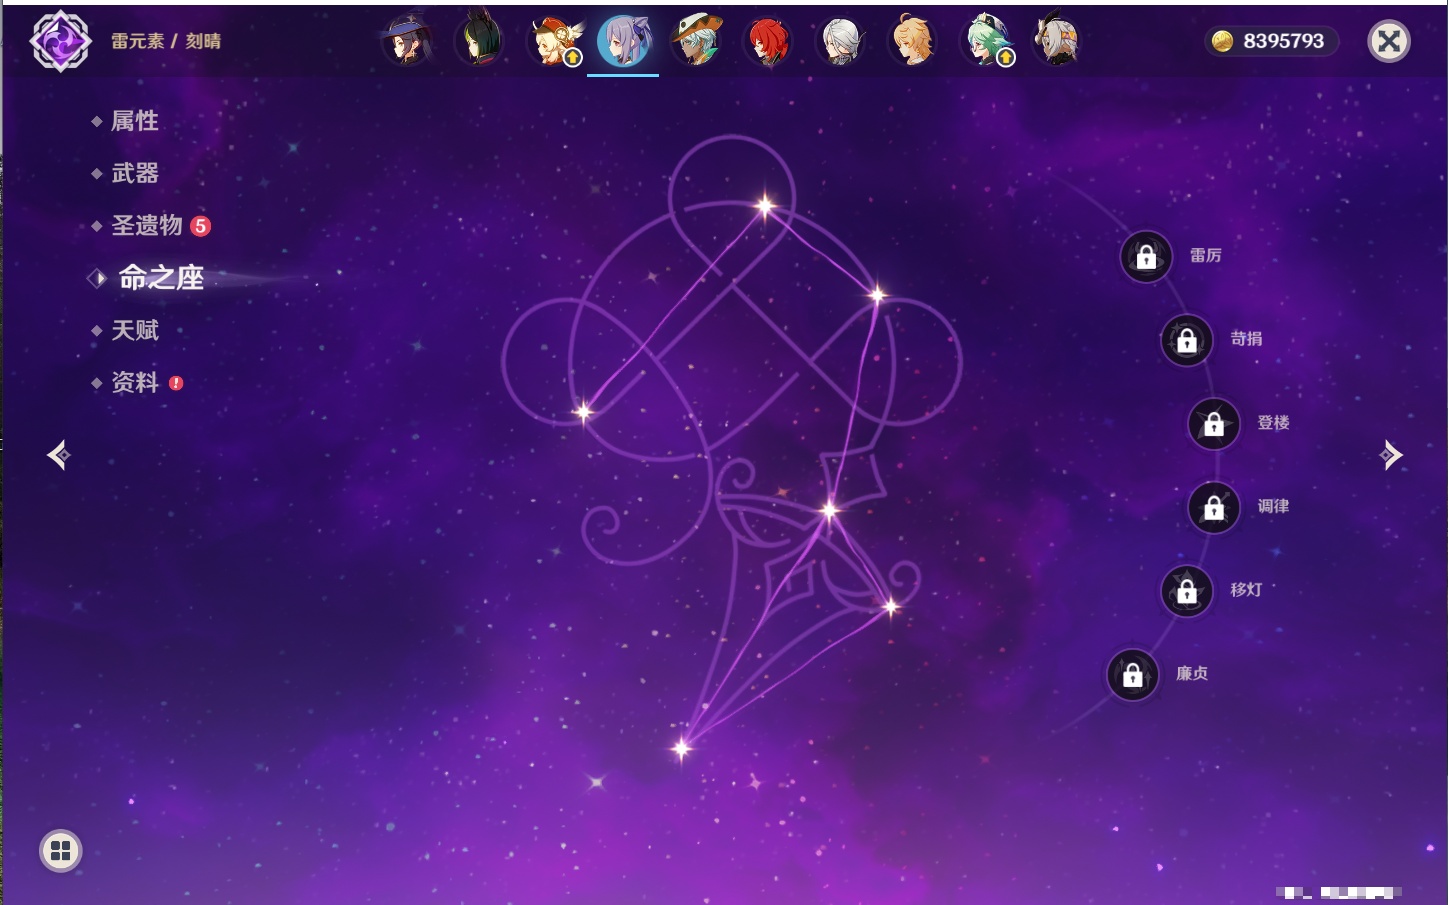The height and width of the screenshot is (905, 1448).
Task: Open locked constellation 苛捐
Action: tap(1187, 340)
